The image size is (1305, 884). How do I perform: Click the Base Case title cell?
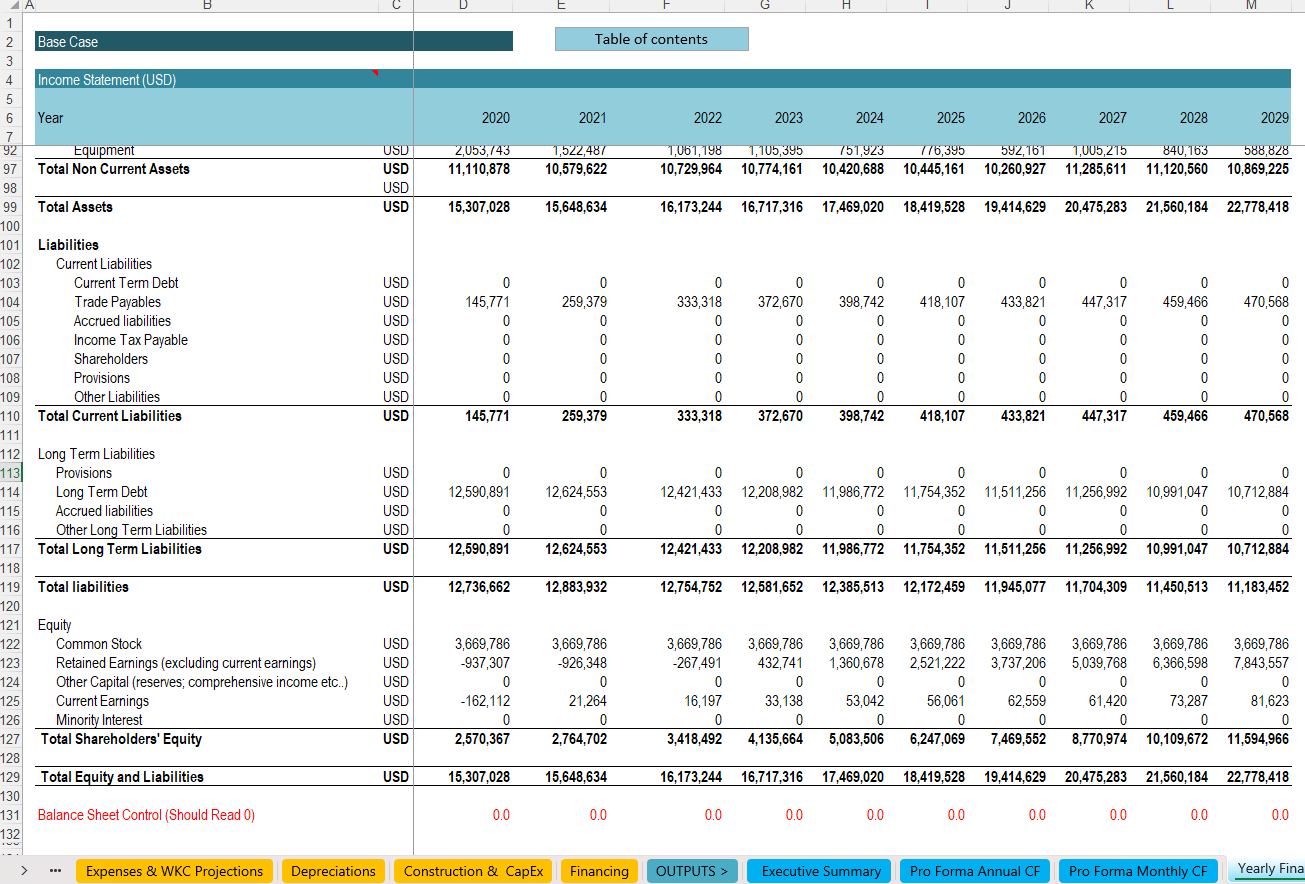273,42
